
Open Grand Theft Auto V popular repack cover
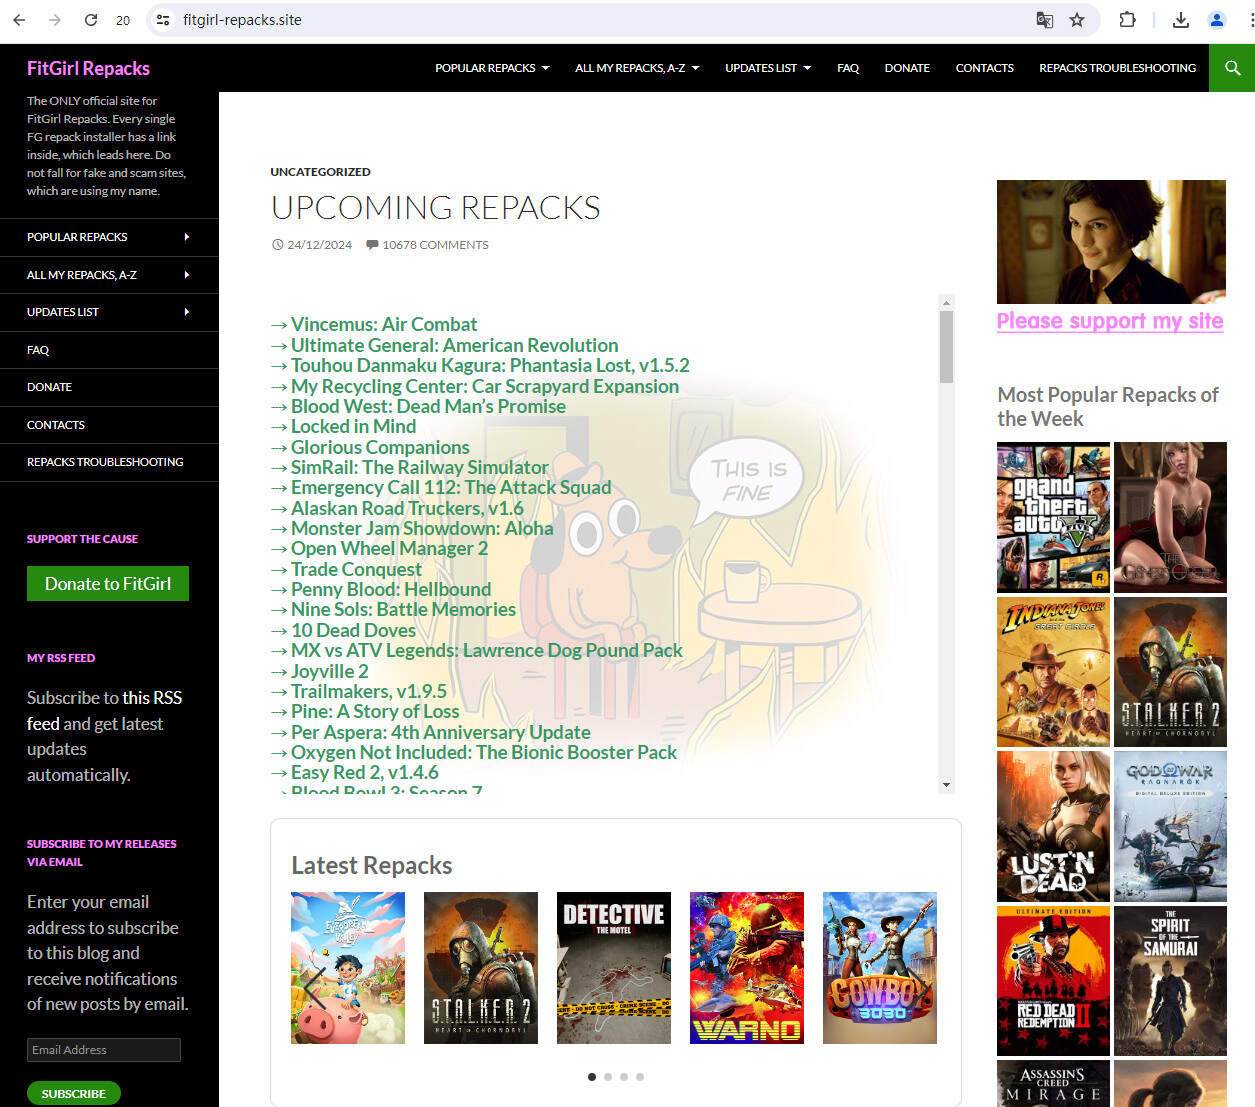[x=1053, y=517]
